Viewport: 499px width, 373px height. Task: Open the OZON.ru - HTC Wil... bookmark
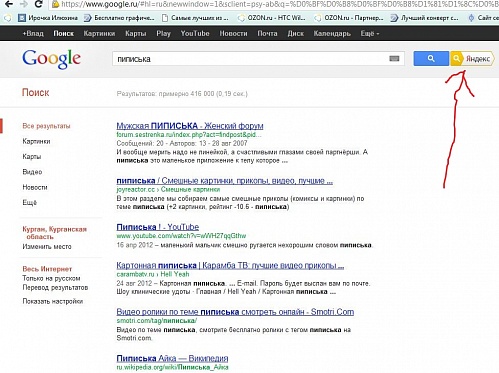[x=271, y=18]
